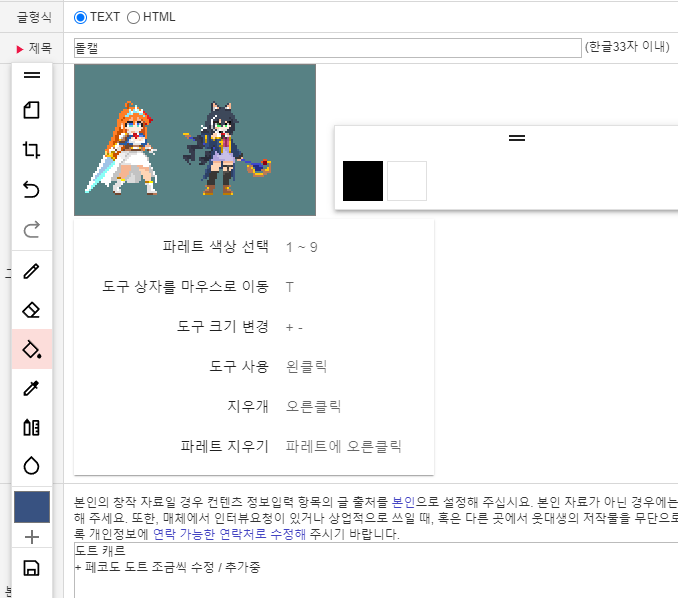Save the artwork with the floppy disk icon
Viewport: 678px width, 598px height.
(x=31, y=569)
